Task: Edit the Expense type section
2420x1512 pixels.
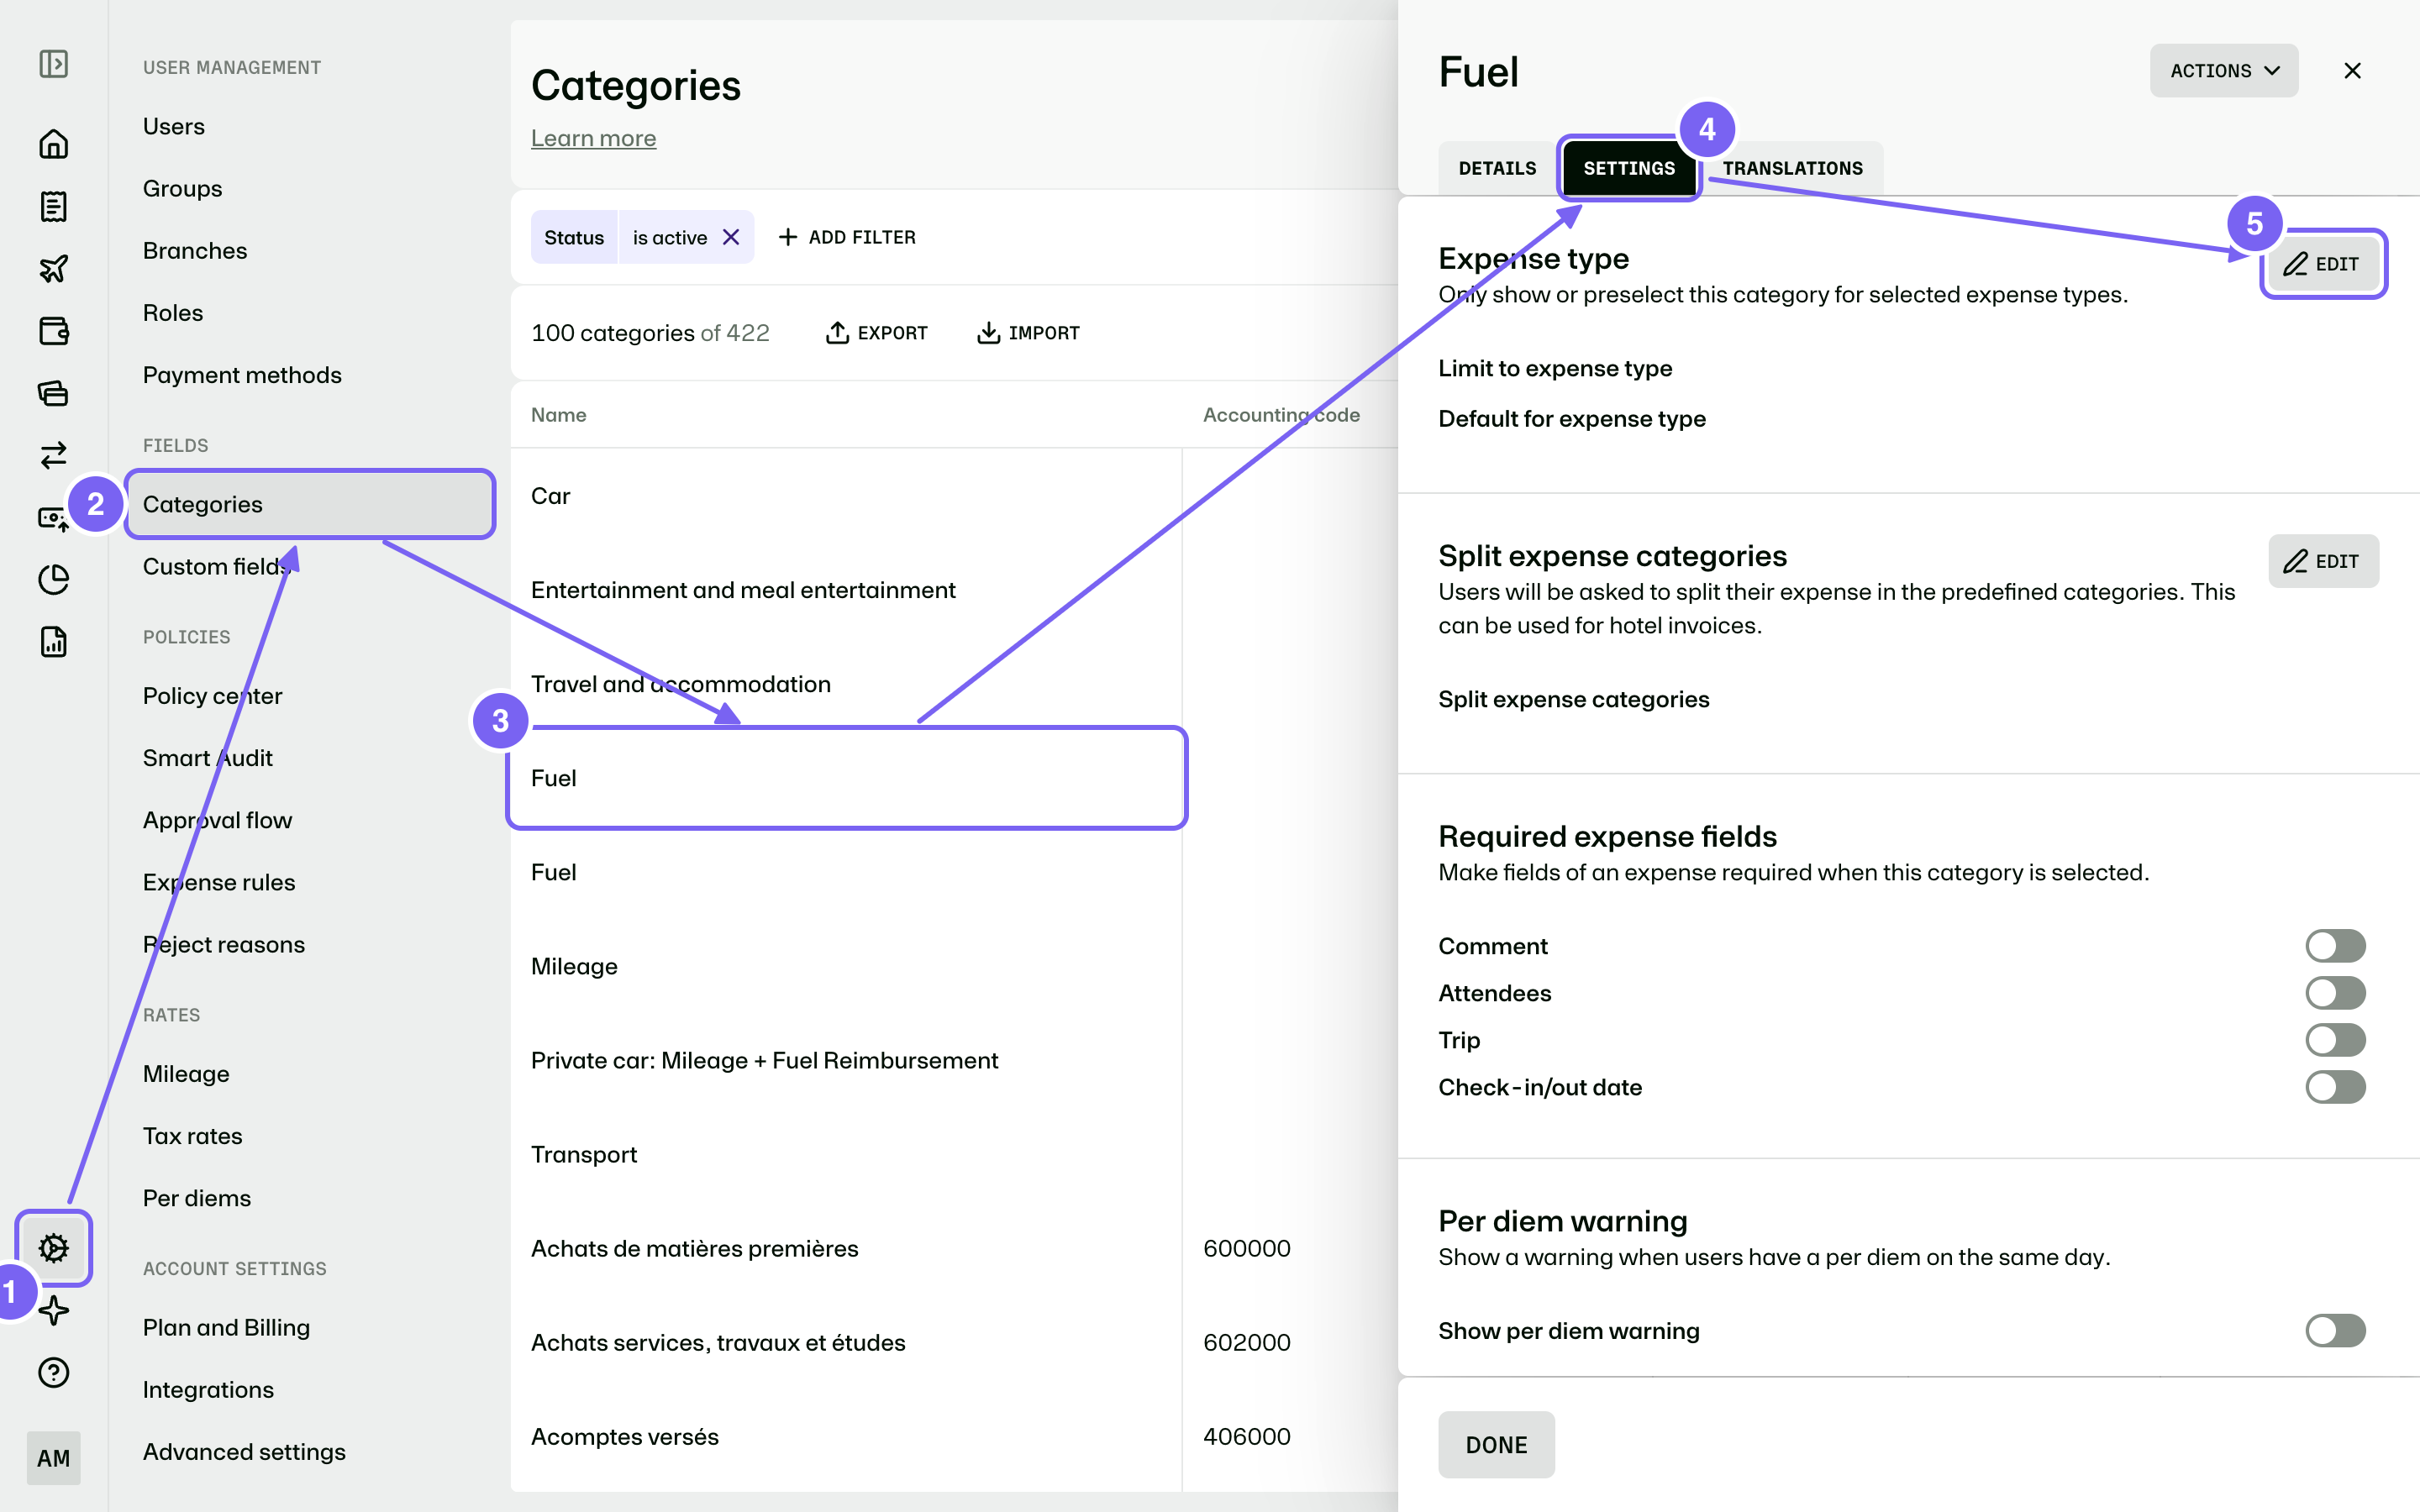Action: click(x=2323, y=264)
